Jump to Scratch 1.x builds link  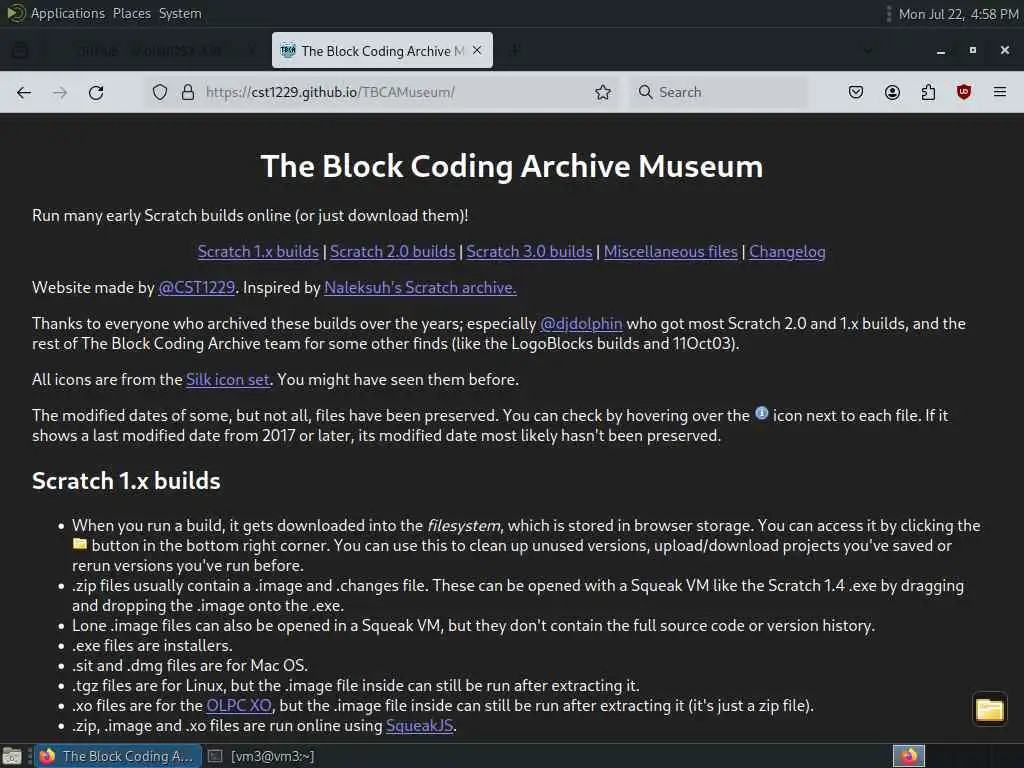tap(258, 251)
